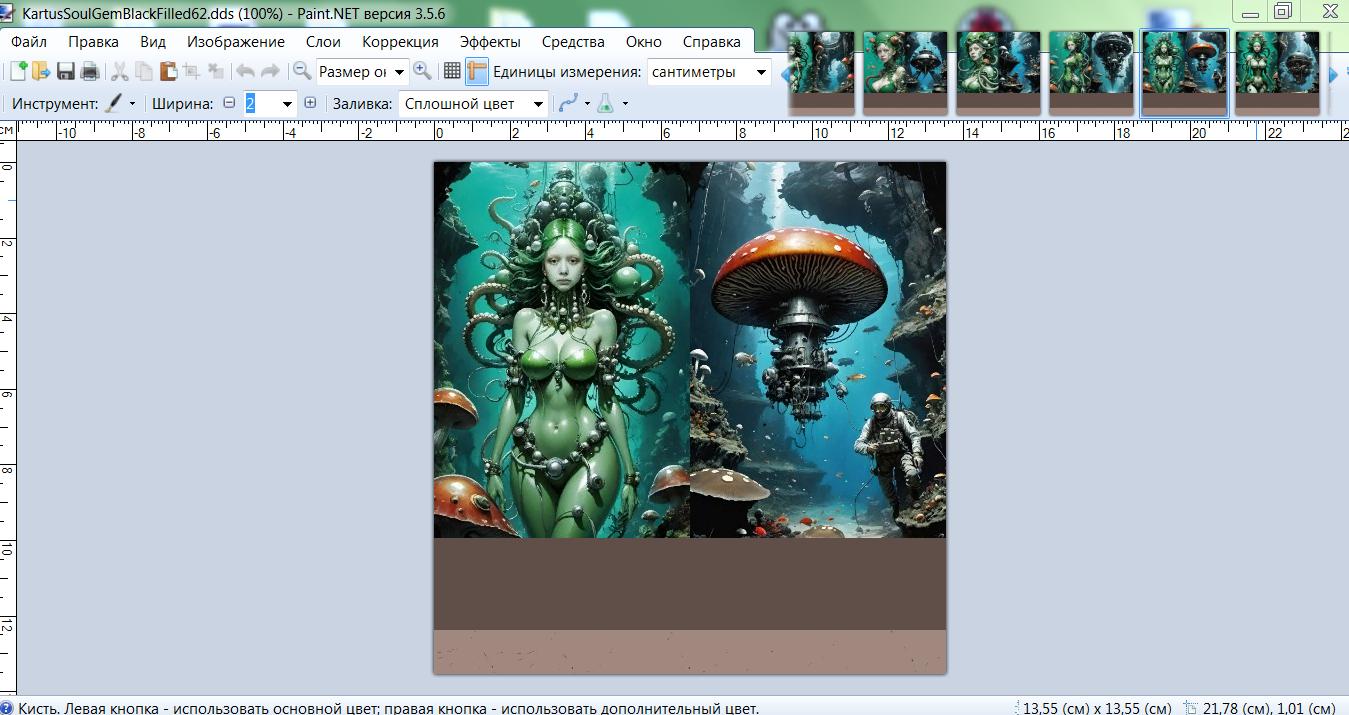Increase brush width with the plus button
The image size is (1349, 715).
click(x=310, y=103)
